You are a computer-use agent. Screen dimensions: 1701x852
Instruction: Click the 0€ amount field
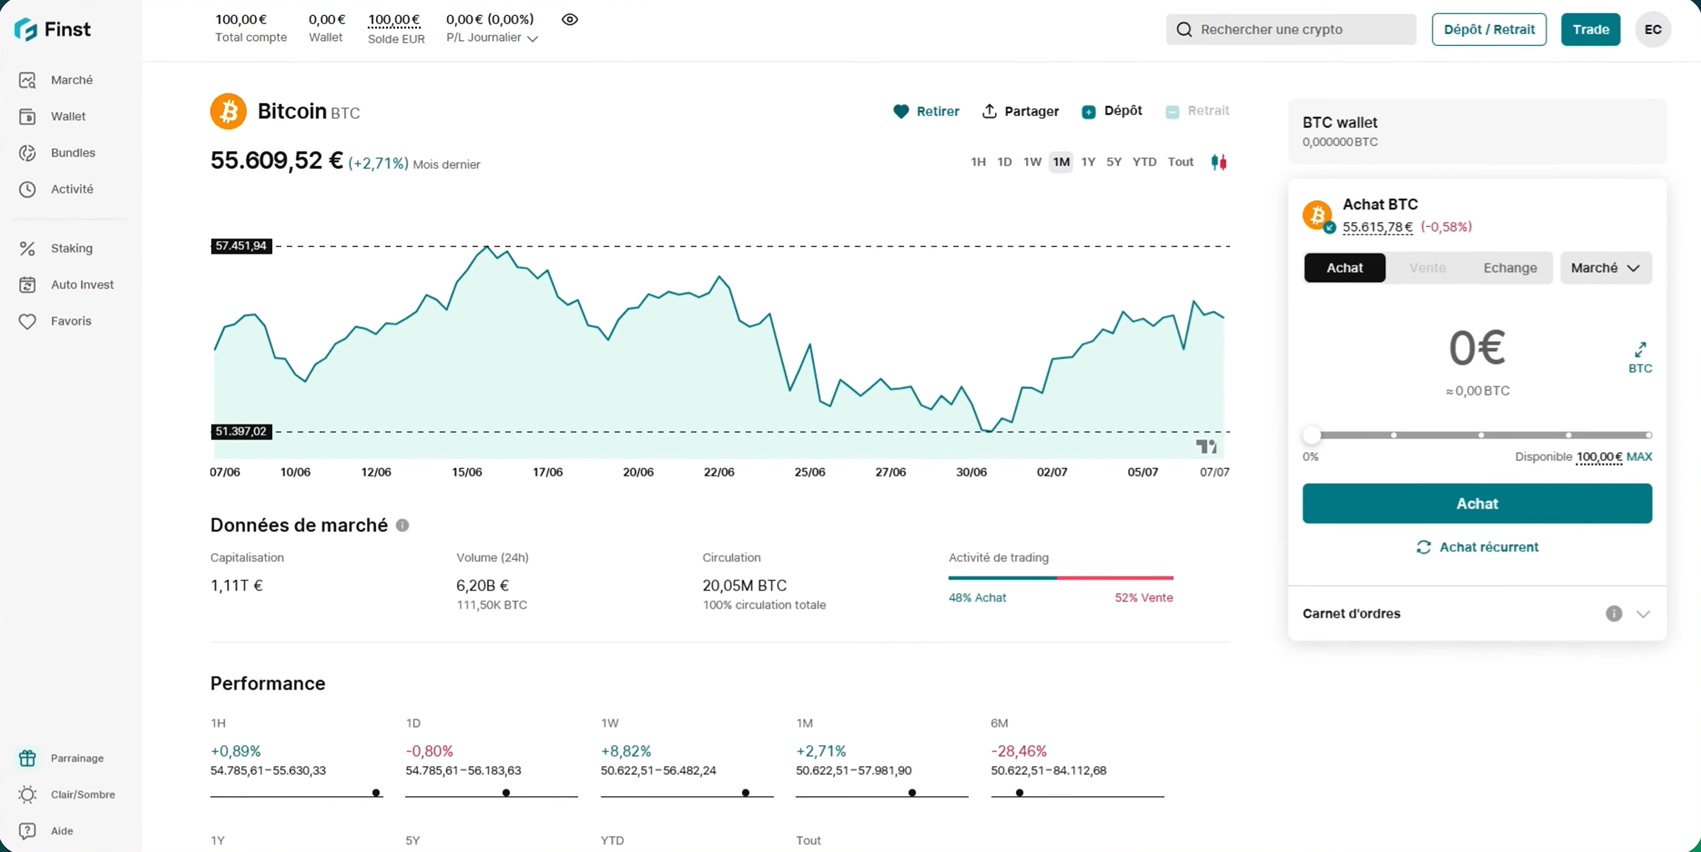[1477, 348]
